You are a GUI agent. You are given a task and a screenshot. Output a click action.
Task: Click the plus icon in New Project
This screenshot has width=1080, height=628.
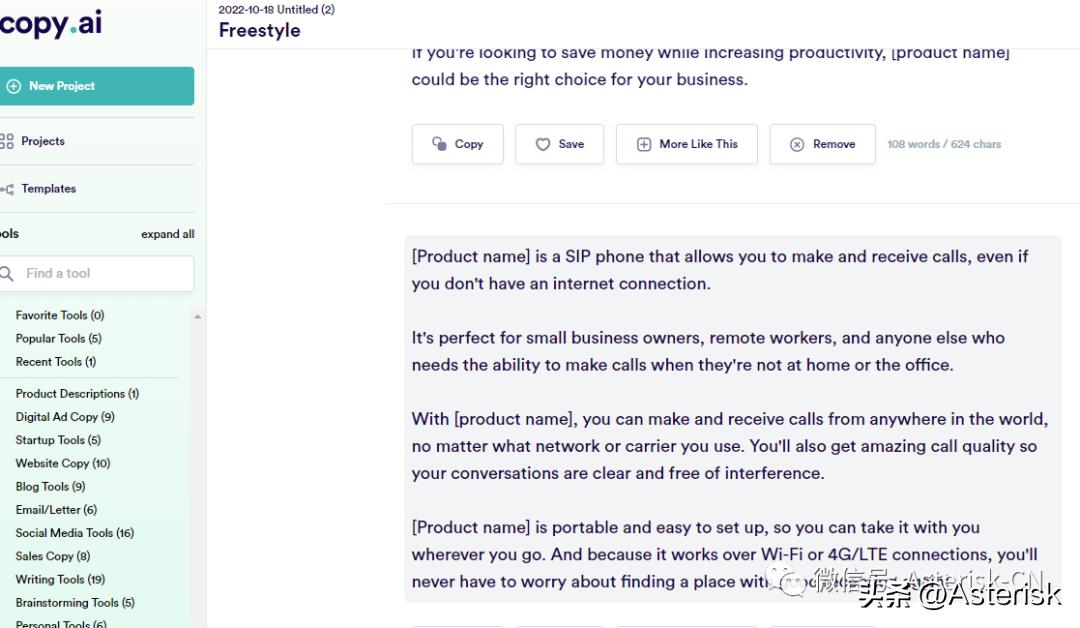13,86
